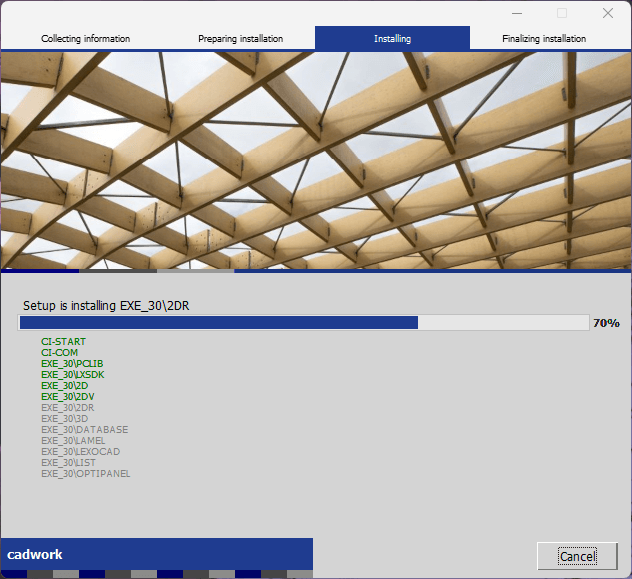Click the Cancel button
This screenshot has height=579, width=632.
point(577,556)
